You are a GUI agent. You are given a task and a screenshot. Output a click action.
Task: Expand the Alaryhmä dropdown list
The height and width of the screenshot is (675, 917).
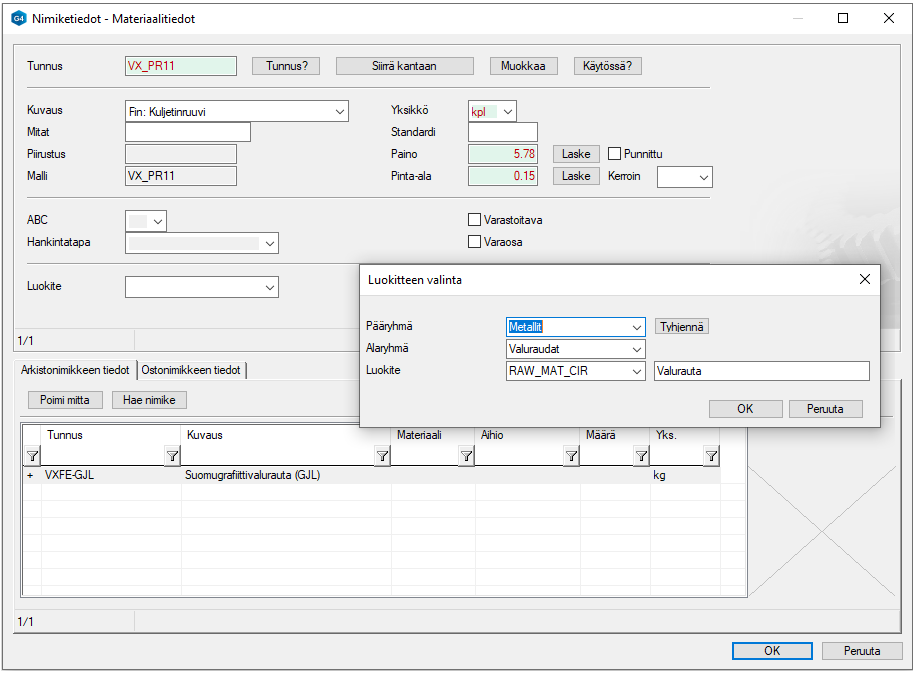pyautogui.click(x=637, y=349)
